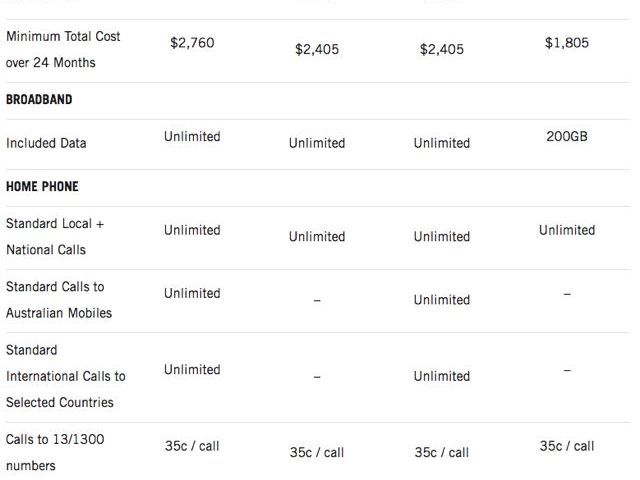
Task: Select the $1,805 minimum total cost value
Action: (567, 43)
